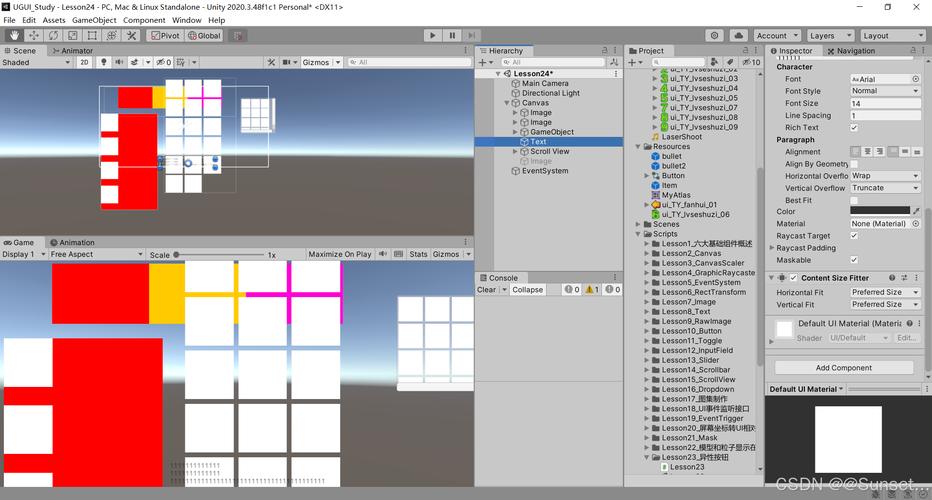
Task: Set bottom vertical text alignment
Action: click(917, 152)
